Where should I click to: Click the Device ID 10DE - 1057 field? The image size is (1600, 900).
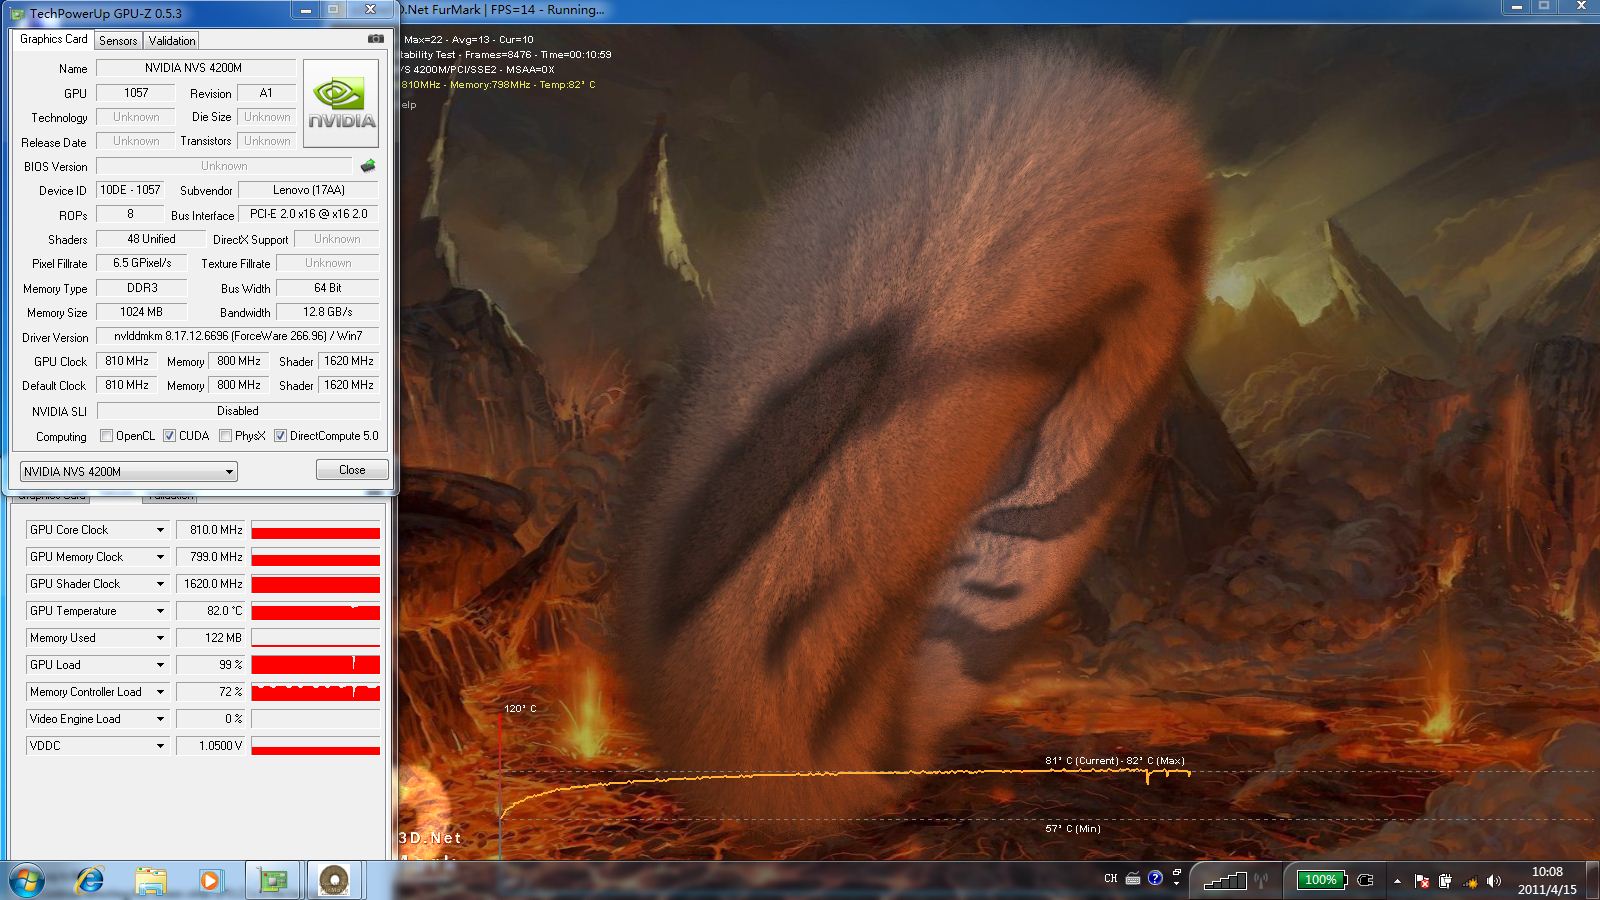tap(130, 190)
